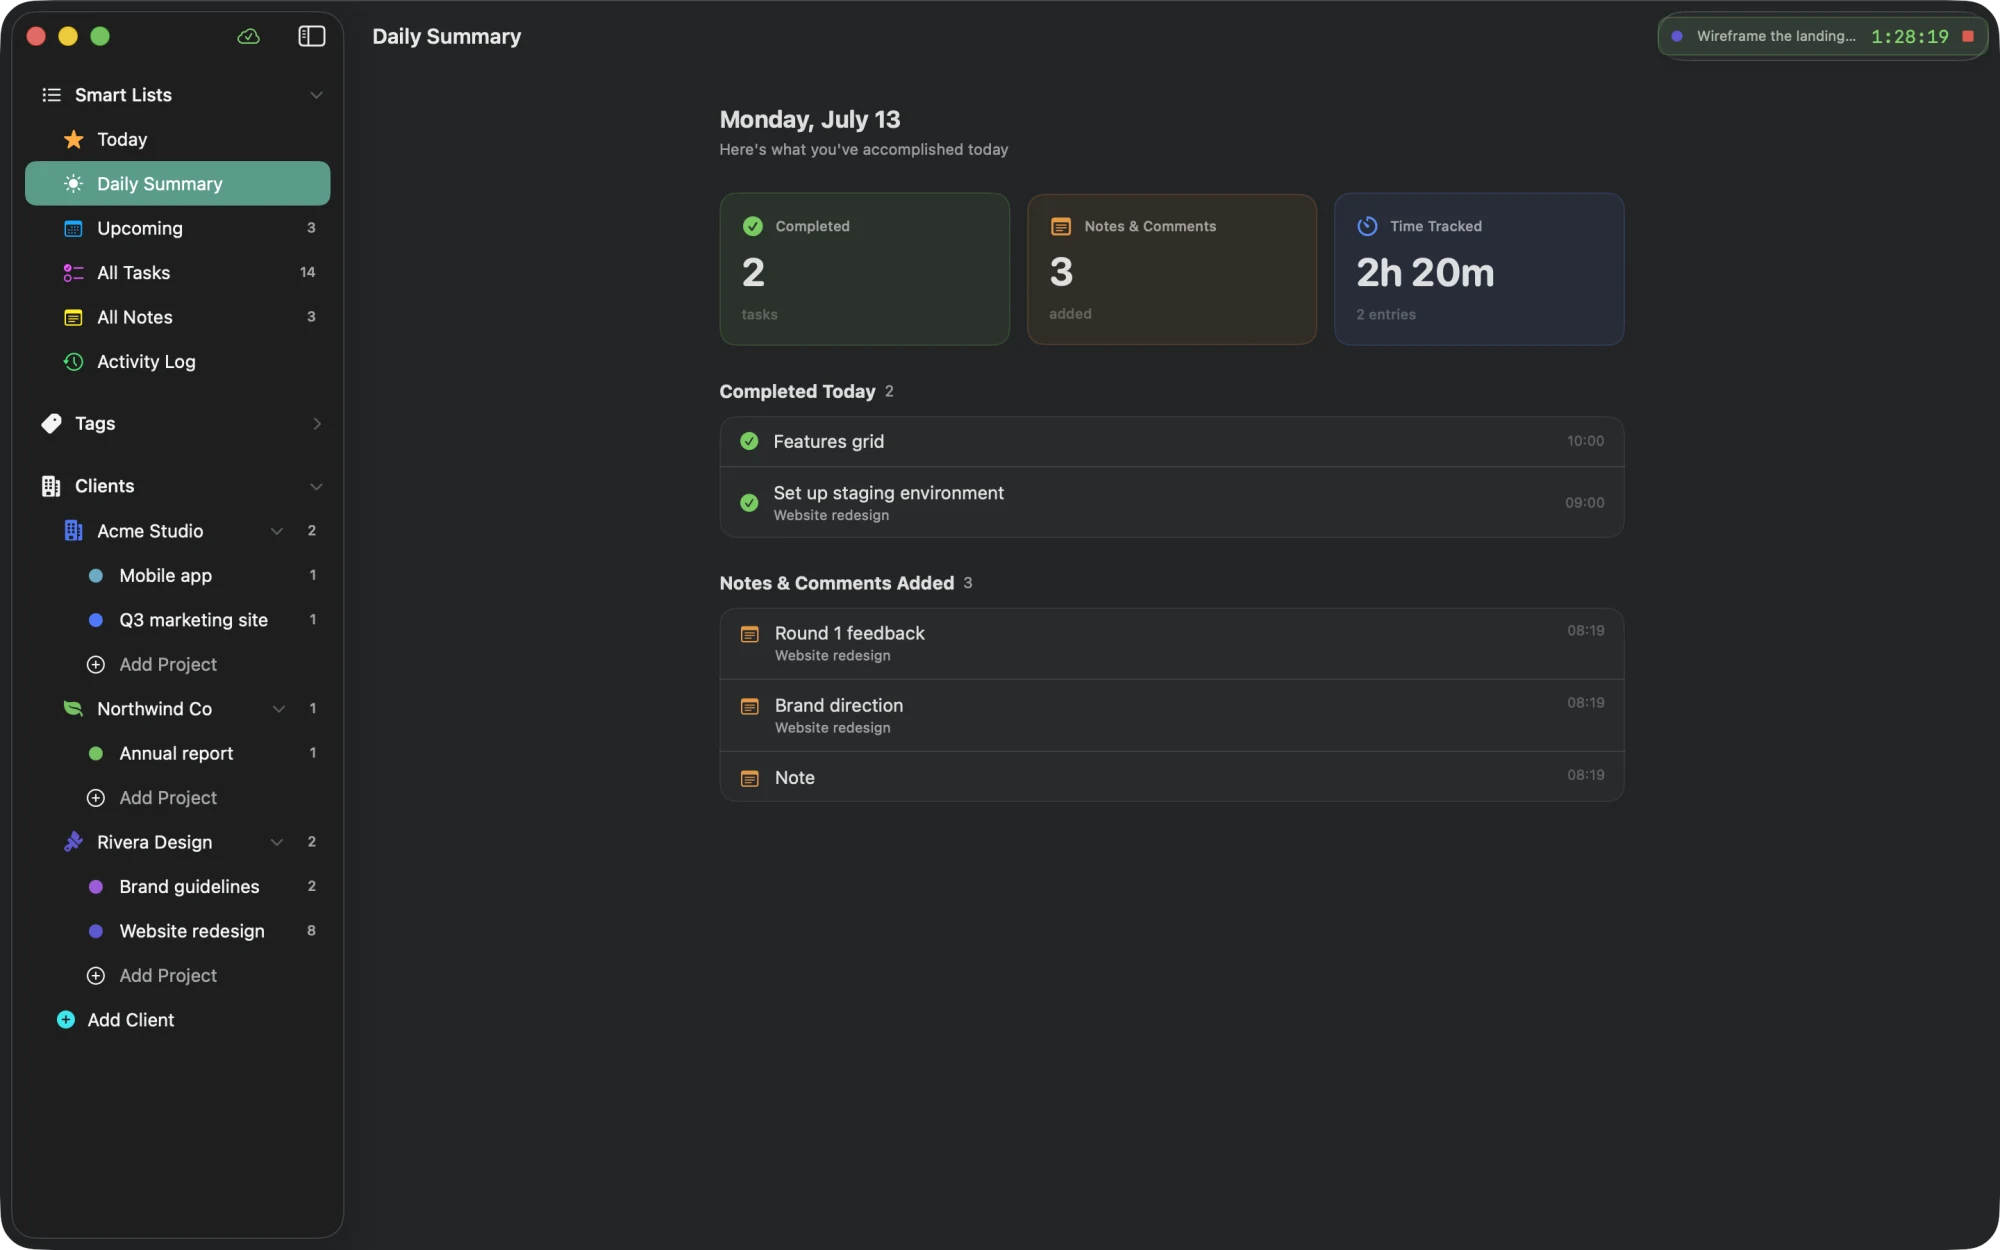This screenshot has height=1250, width=2000.
Task: Add Project under Acme Studio
Action: point(152,665)
